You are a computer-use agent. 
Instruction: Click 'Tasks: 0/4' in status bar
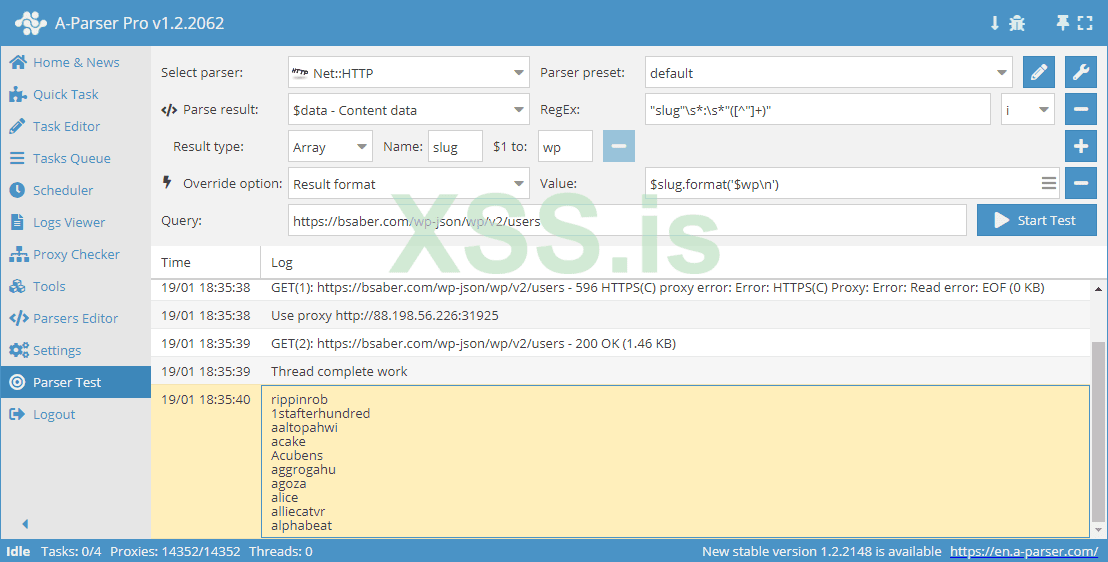(71, 551)
